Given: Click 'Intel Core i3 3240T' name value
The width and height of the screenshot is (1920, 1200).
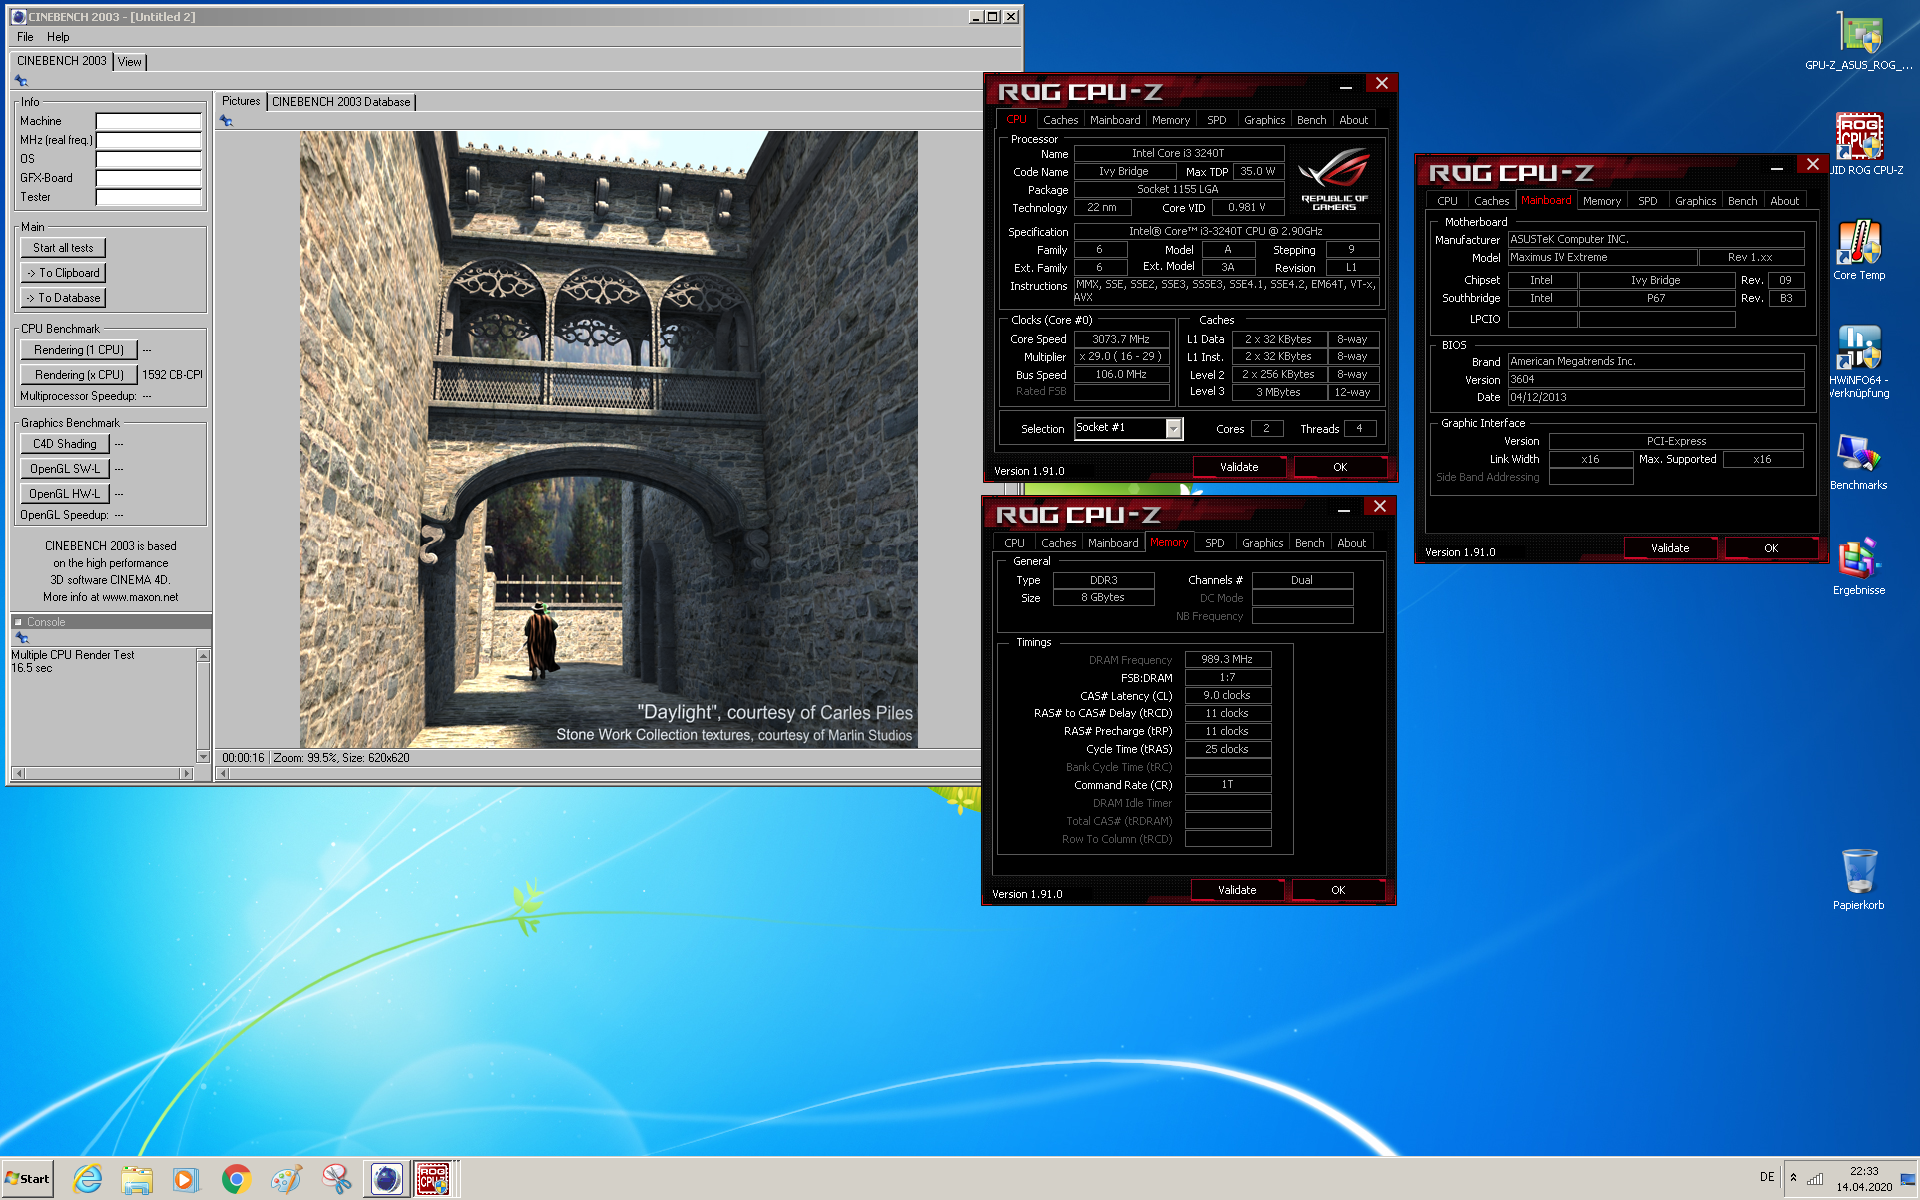Looking at the screenshot, I should (1178, 153).
